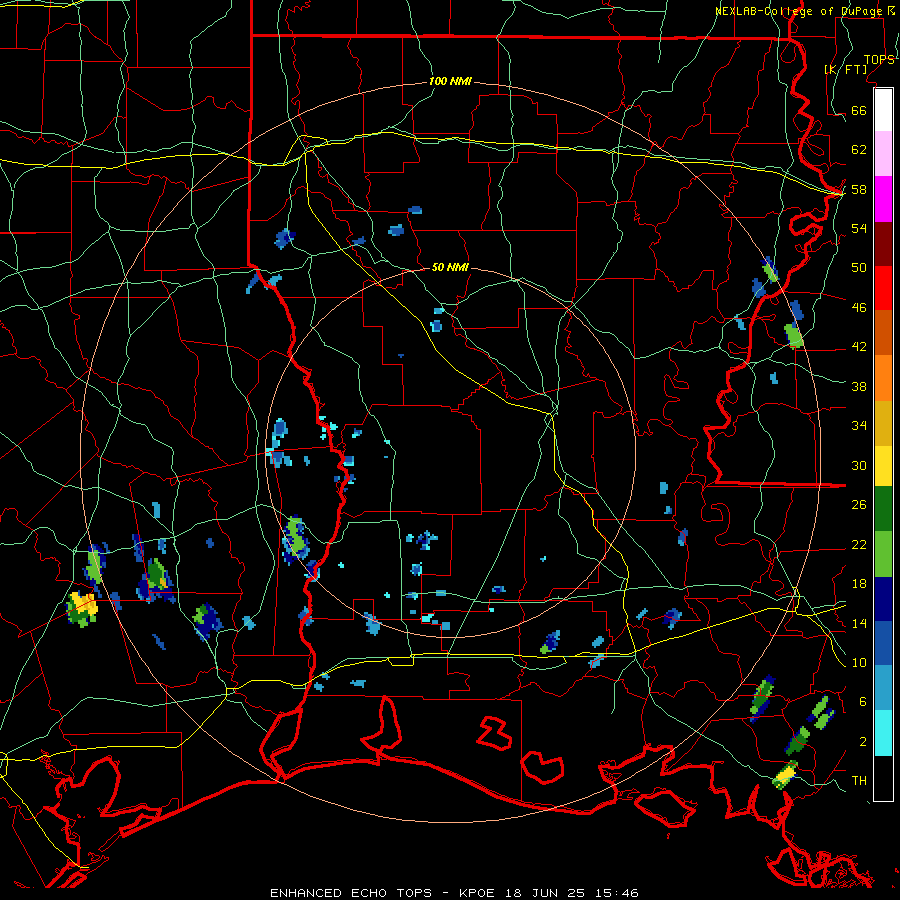Click the legend value "62"

[x=859, y=149]
